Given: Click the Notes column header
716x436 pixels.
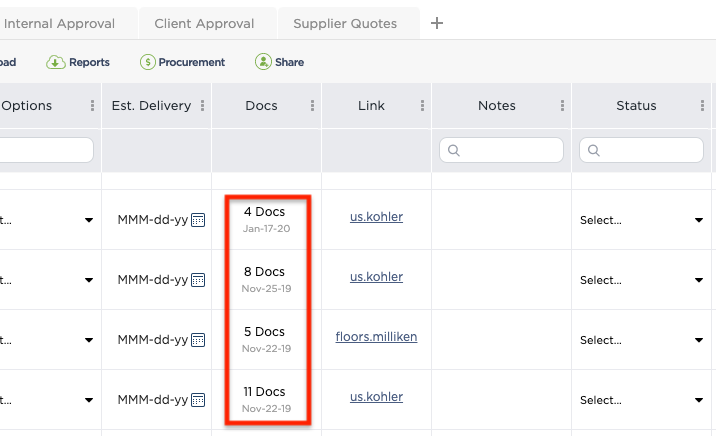Looking at the screenshot, I should pyautogui.click(x=497, y=105).
